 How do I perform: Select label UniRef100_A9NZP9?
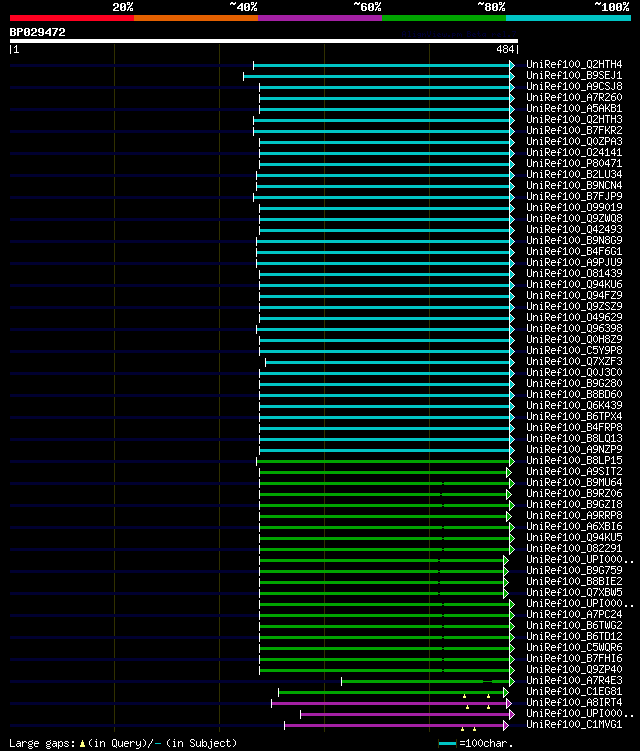point(574,450)
